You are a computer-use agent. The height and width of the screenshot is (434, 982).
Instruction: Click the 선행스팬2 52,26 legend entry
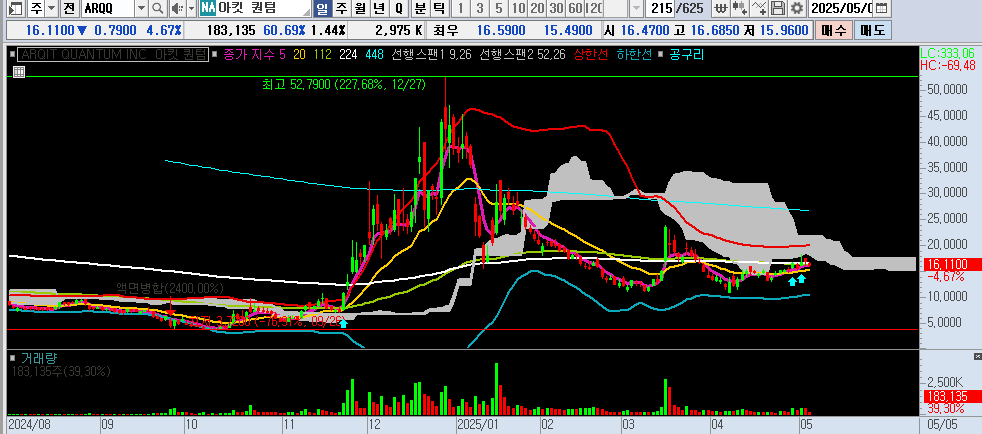[522, 54]
